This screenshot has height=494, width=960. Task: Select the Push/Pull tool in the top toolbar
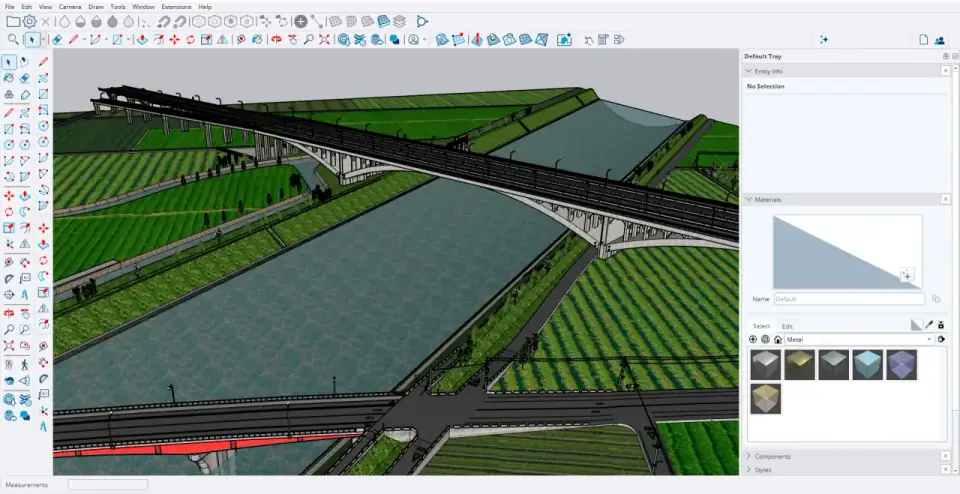point(142,39)
